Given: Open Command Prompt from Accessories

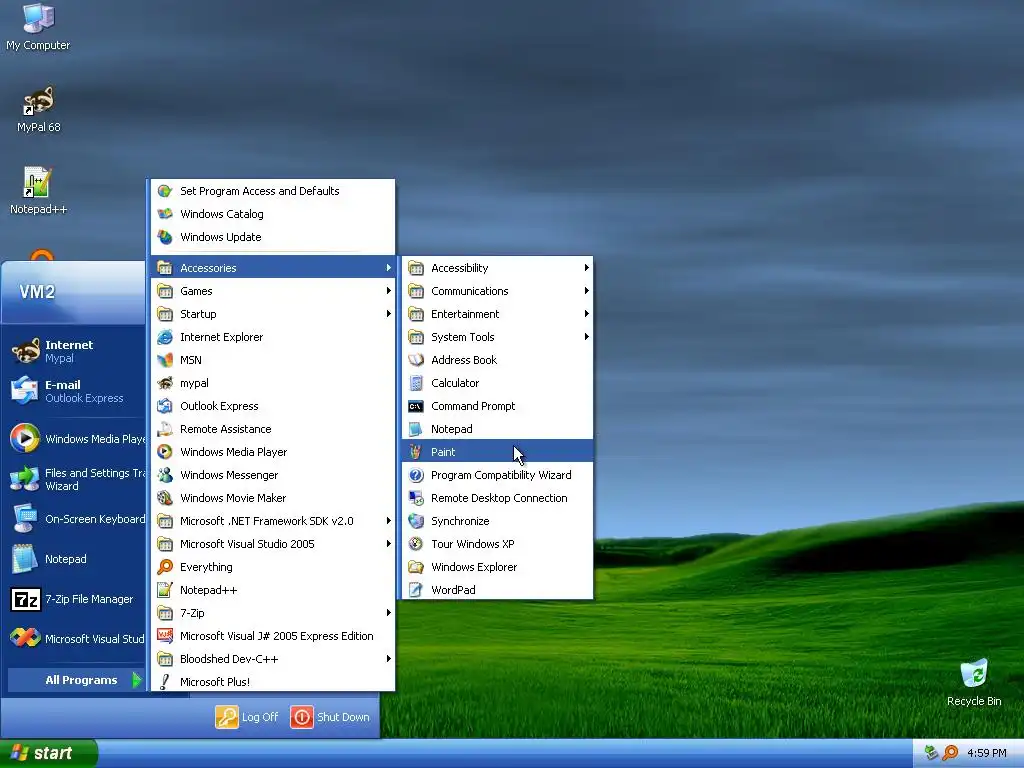Looking at the screenshot, I should 498,406.
